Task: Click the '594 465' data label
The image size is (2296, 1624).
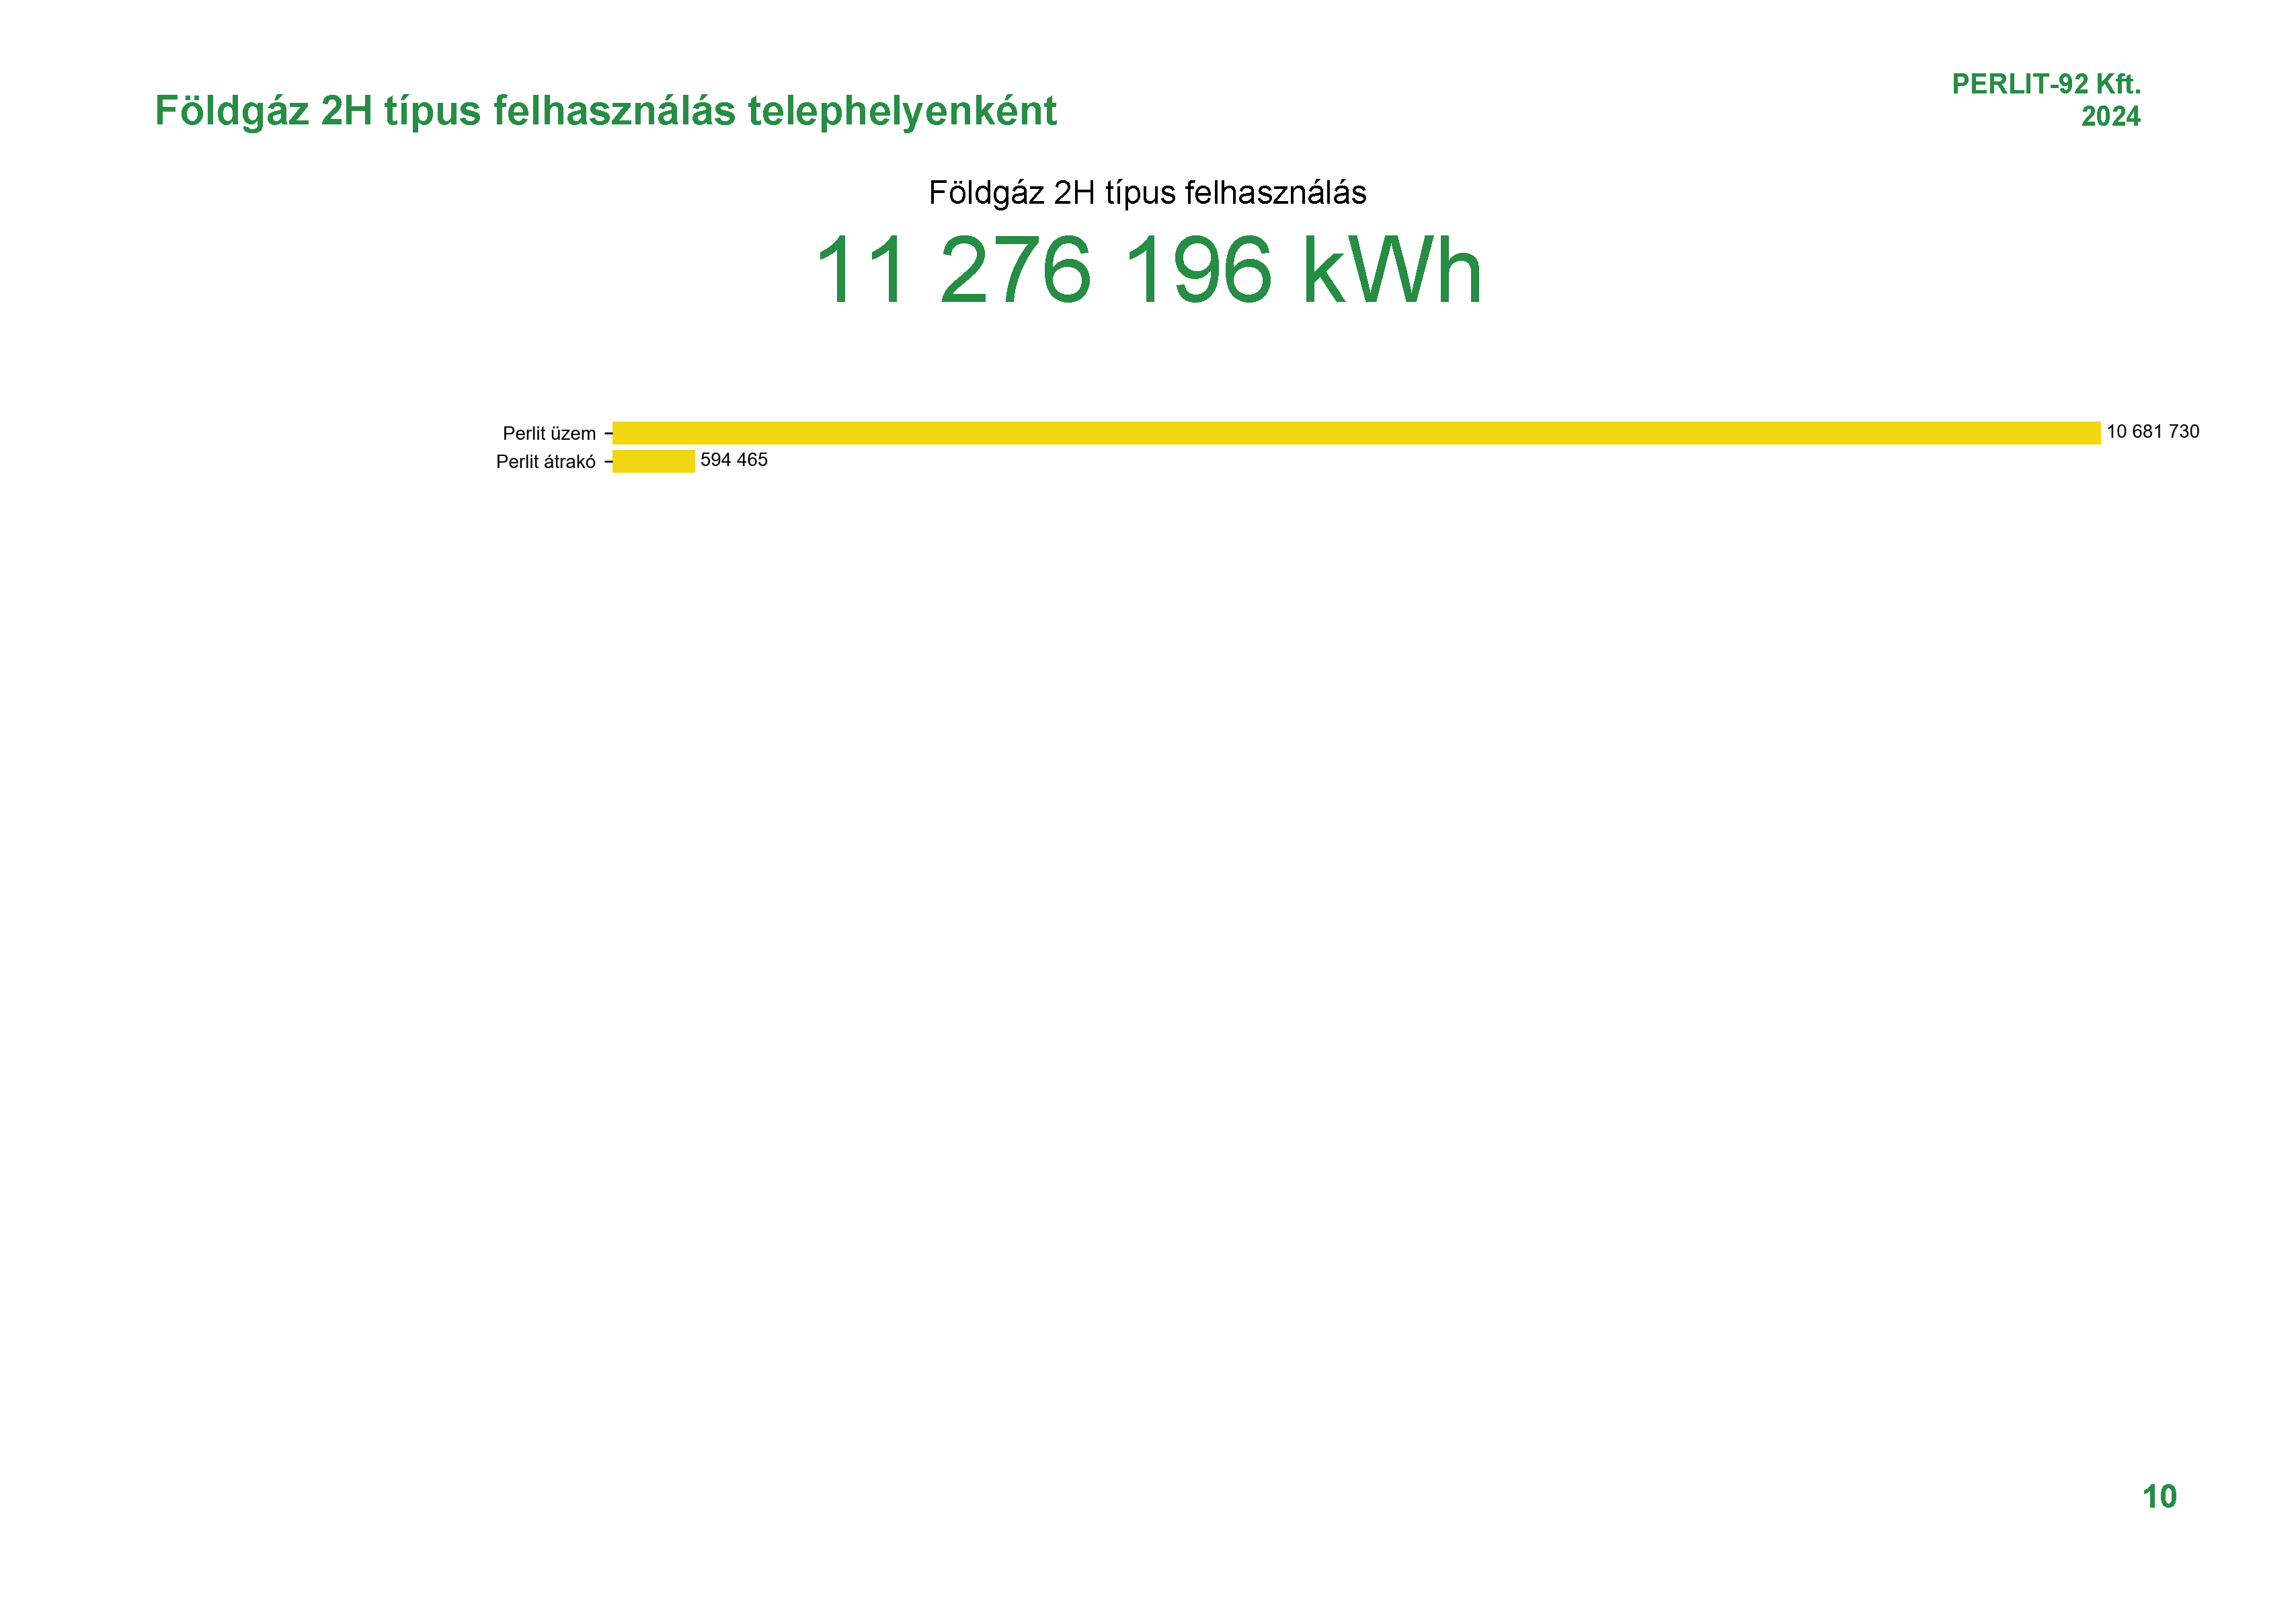Action: pyautogui.click(x=733, y=460)
